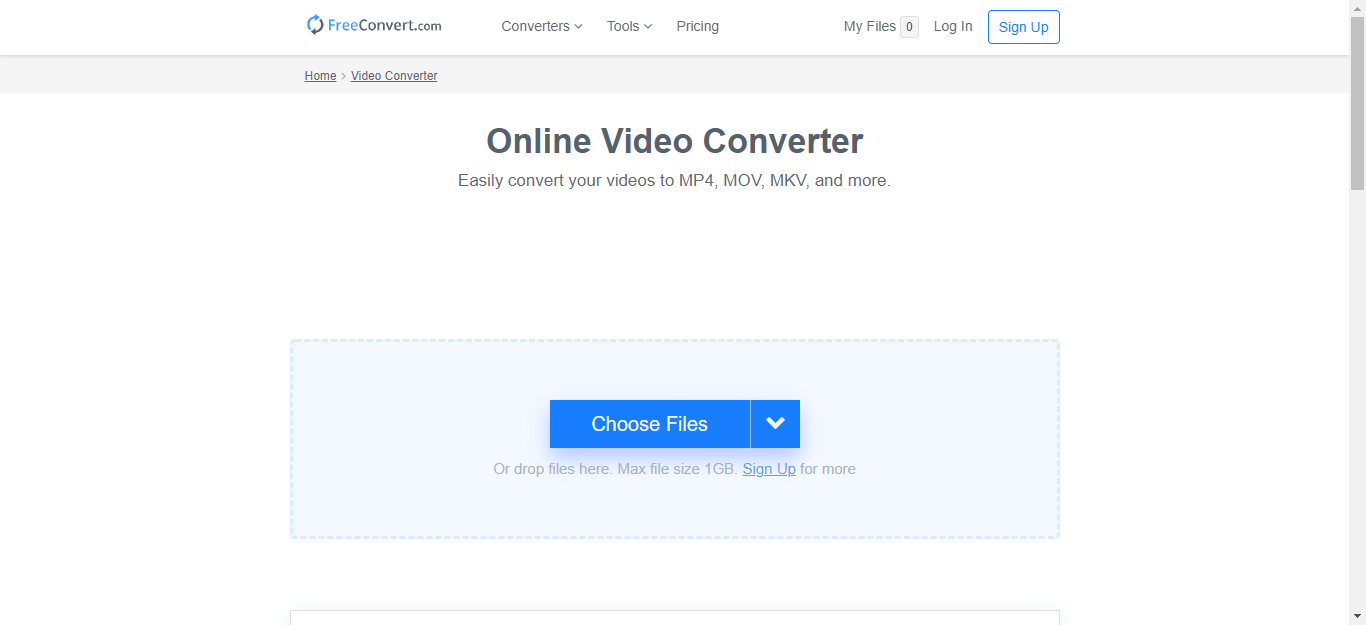Expand the chevron beside Converters
This screenshot has width=1366, height=625.
click(578, 27)
